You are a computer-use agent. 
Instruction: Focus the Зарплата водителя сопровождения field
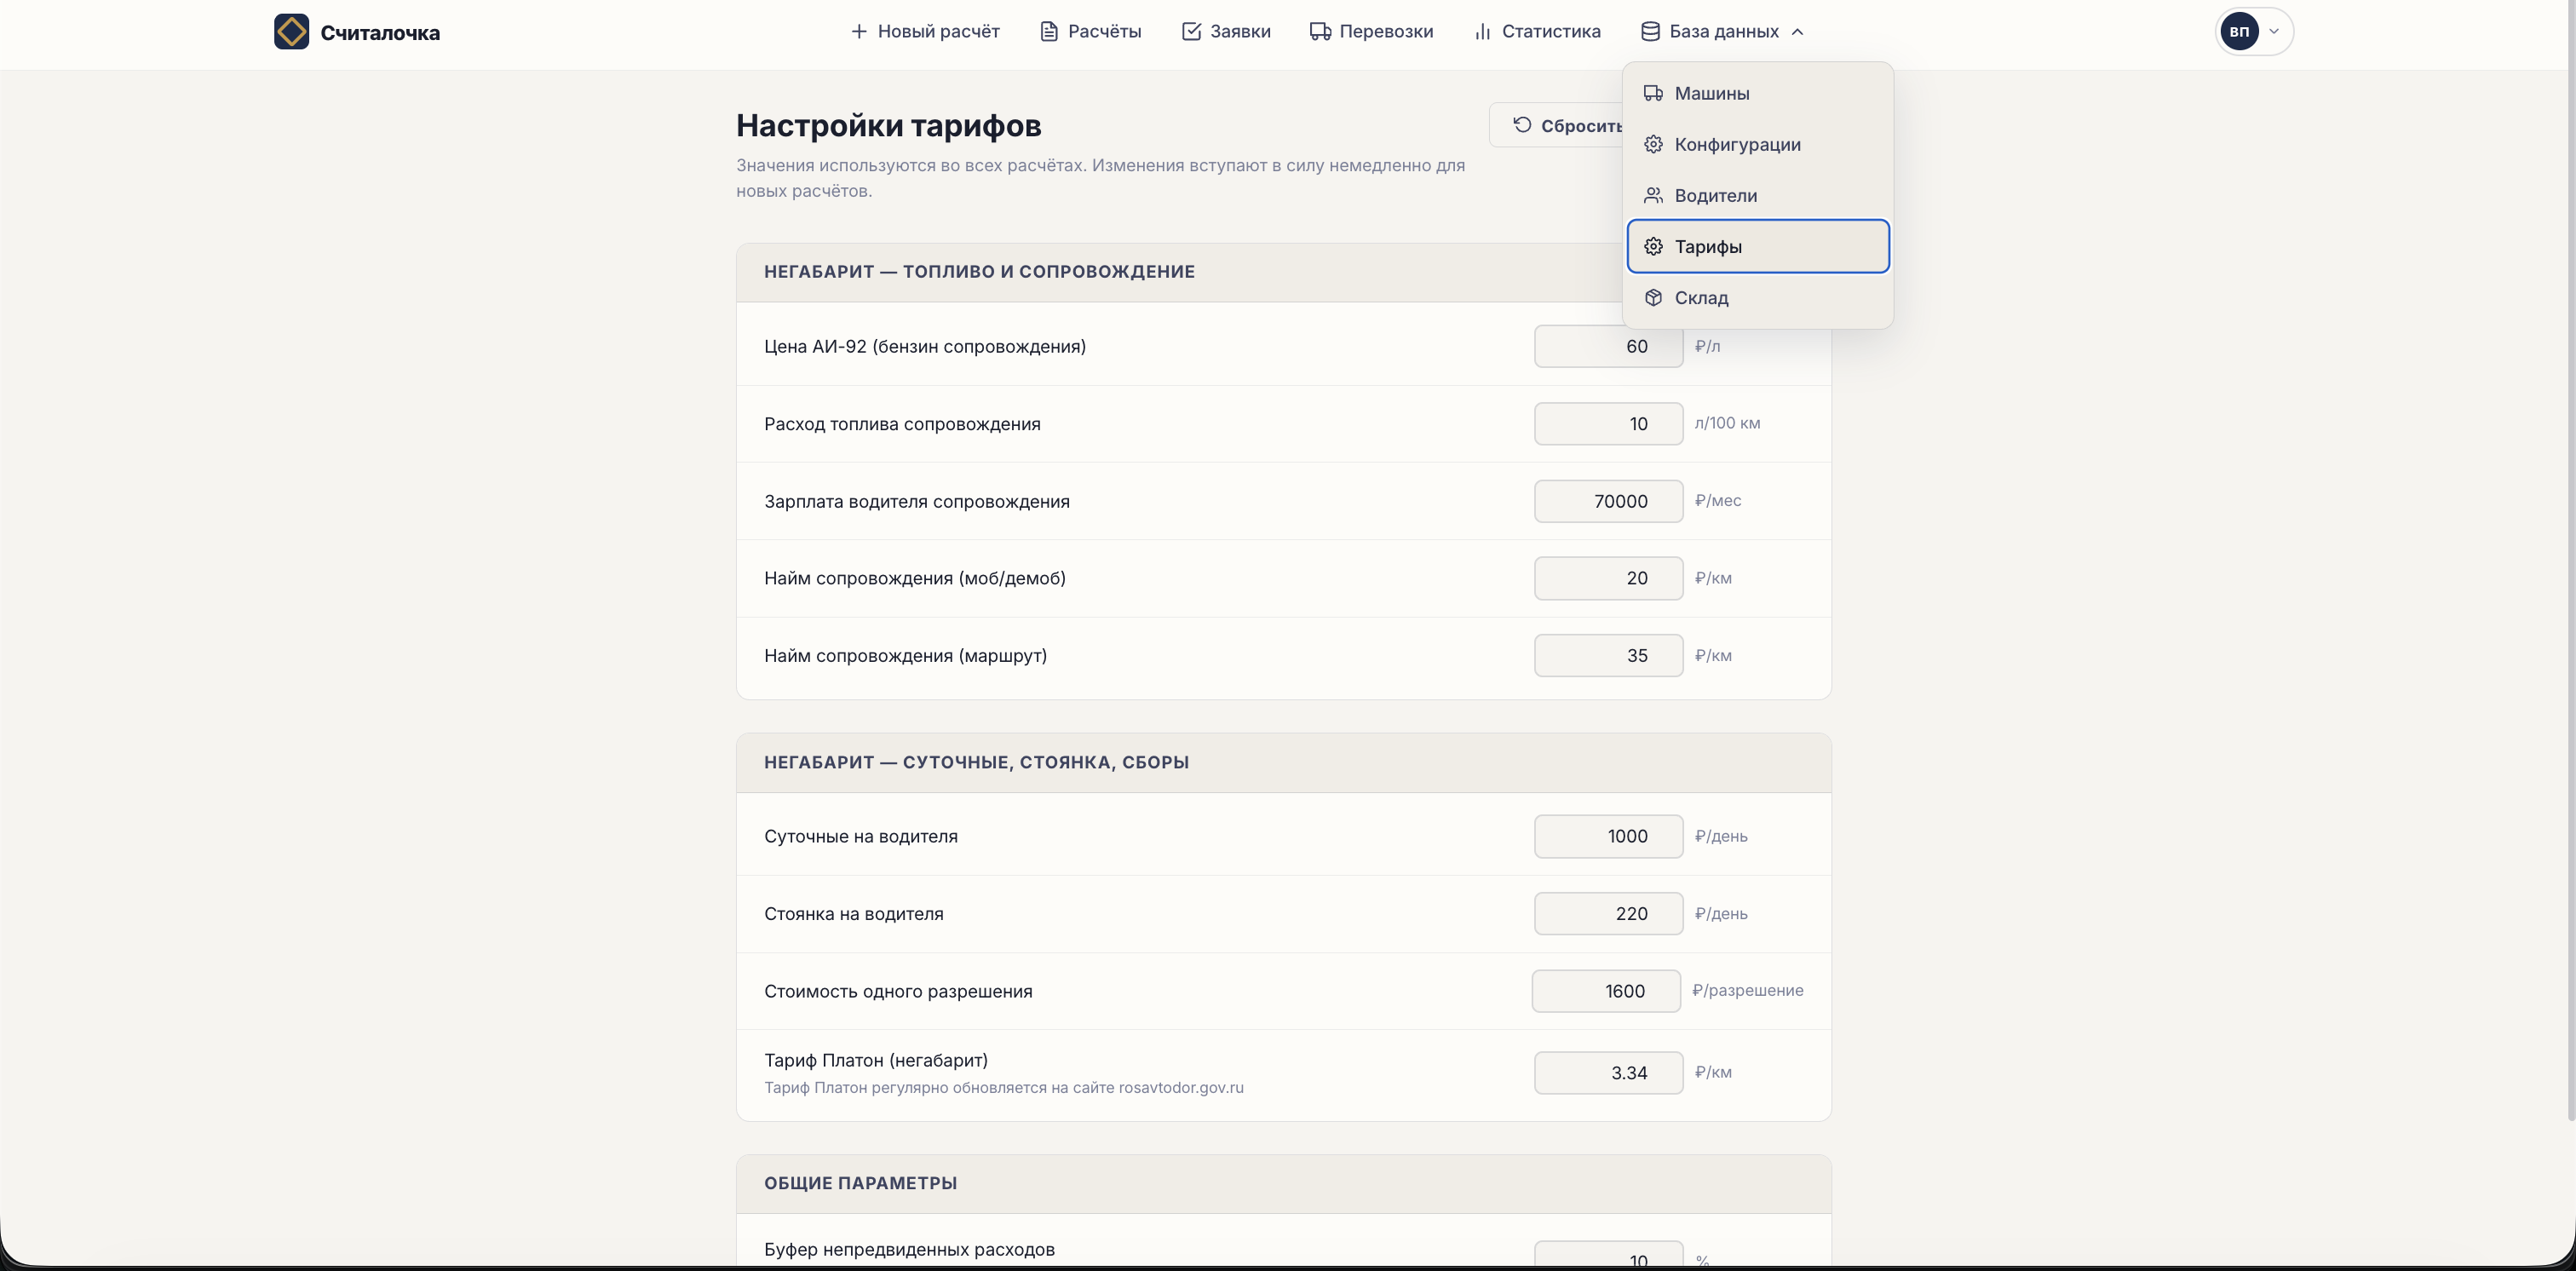1608,501
